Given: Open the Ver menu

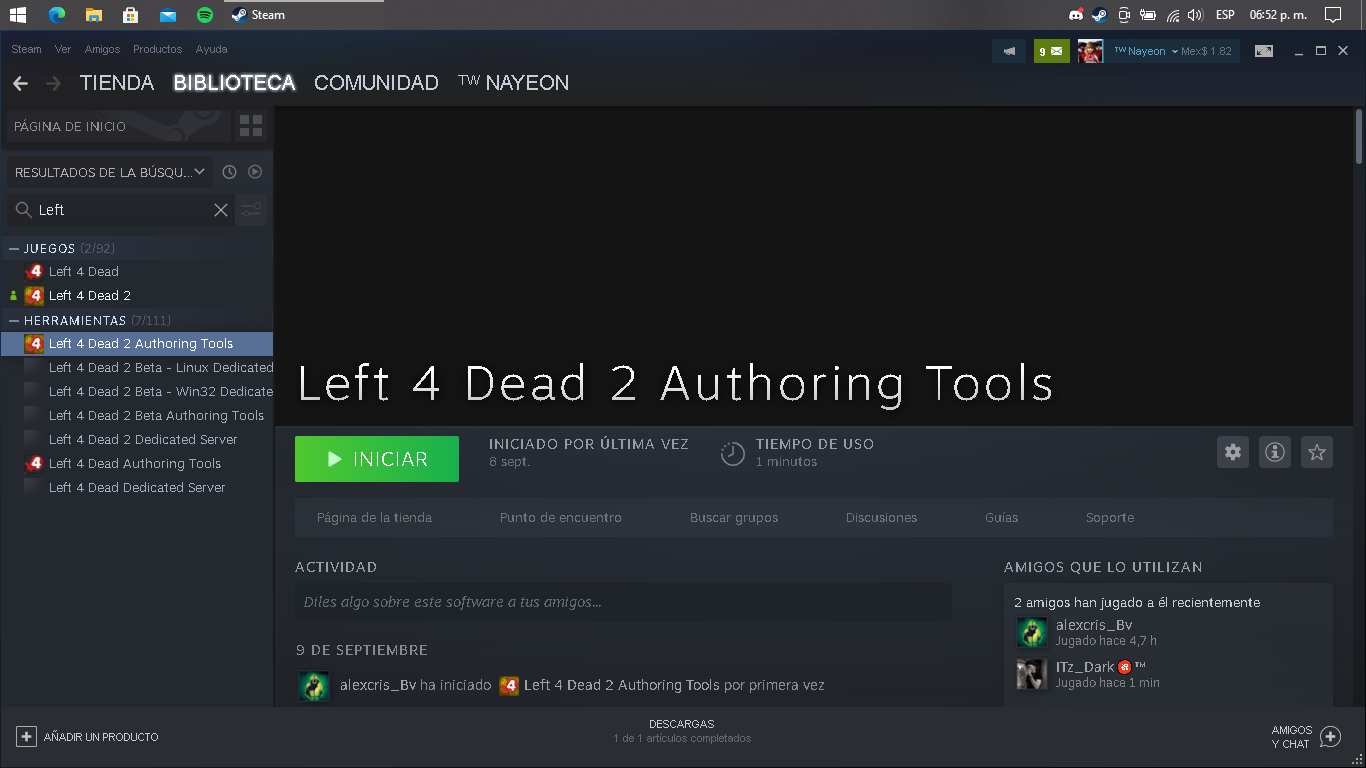Looking at the screenshot, I should tap(63, 49).
